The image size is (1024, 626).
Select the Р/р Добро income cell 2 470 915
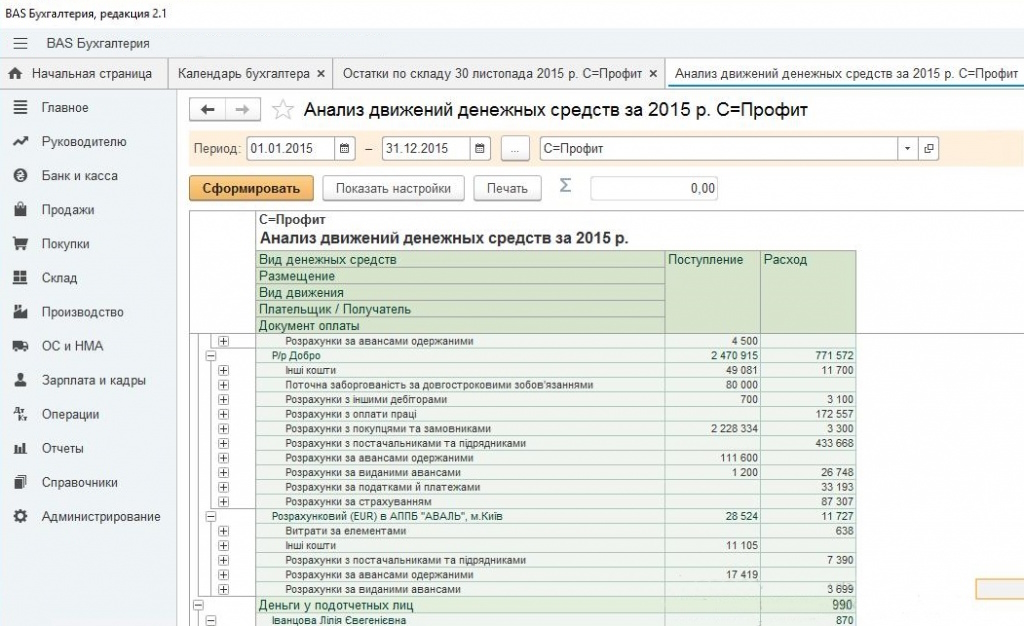pos(712,356)
